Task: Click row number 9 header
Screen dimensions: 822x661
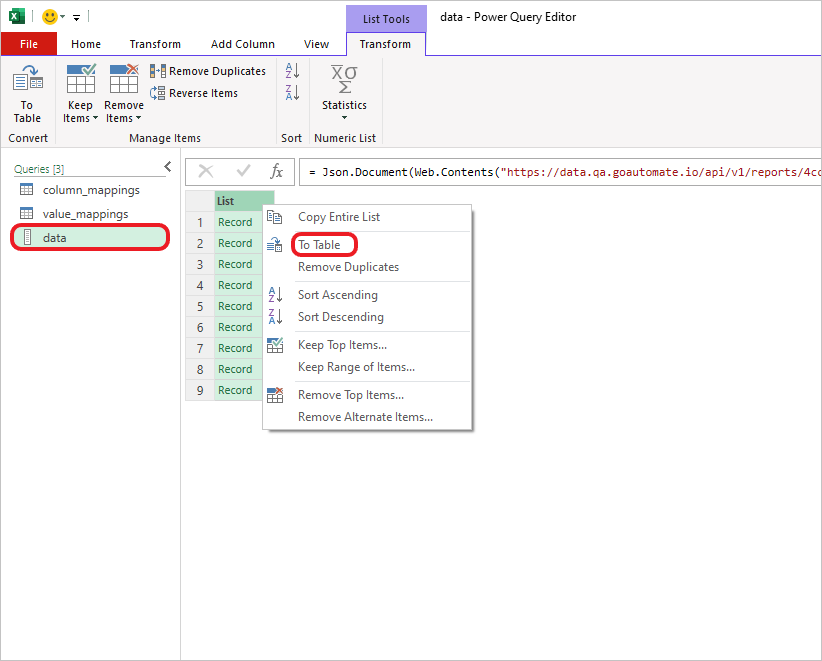Action: coord(200,390)
